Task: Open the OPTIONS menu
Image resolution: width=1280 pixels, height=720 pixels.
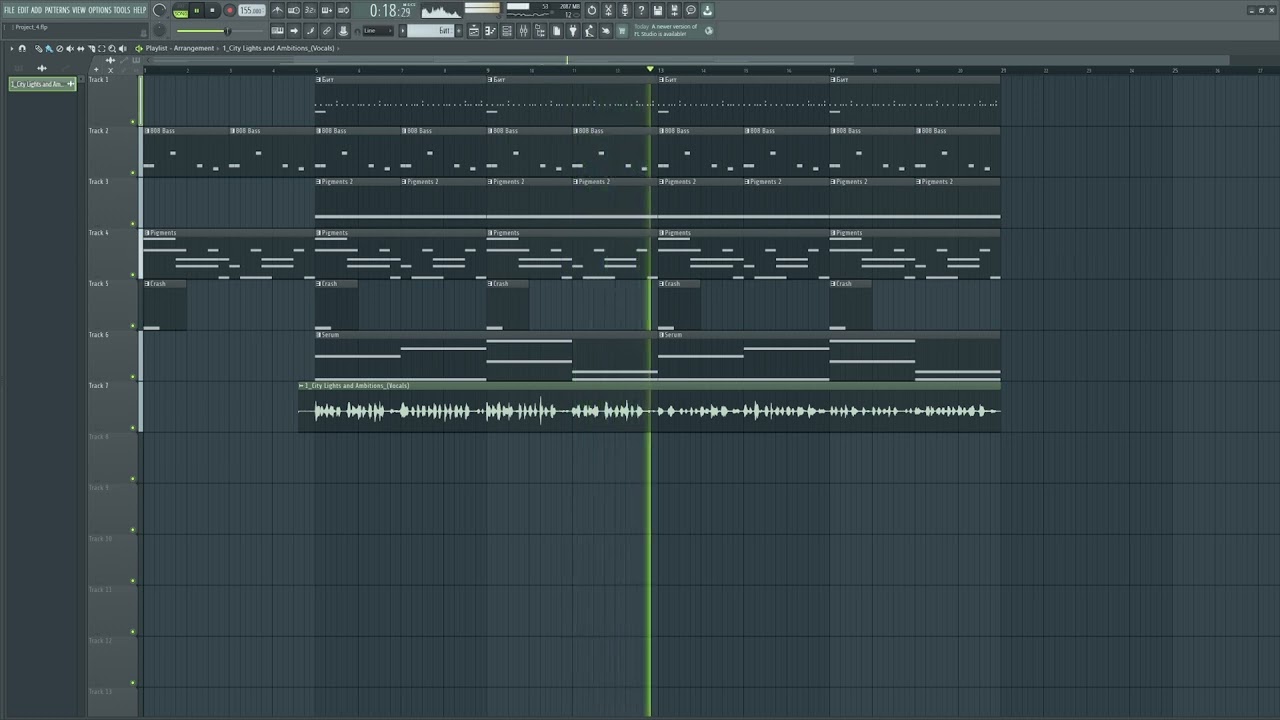Action: click(100, 10)
